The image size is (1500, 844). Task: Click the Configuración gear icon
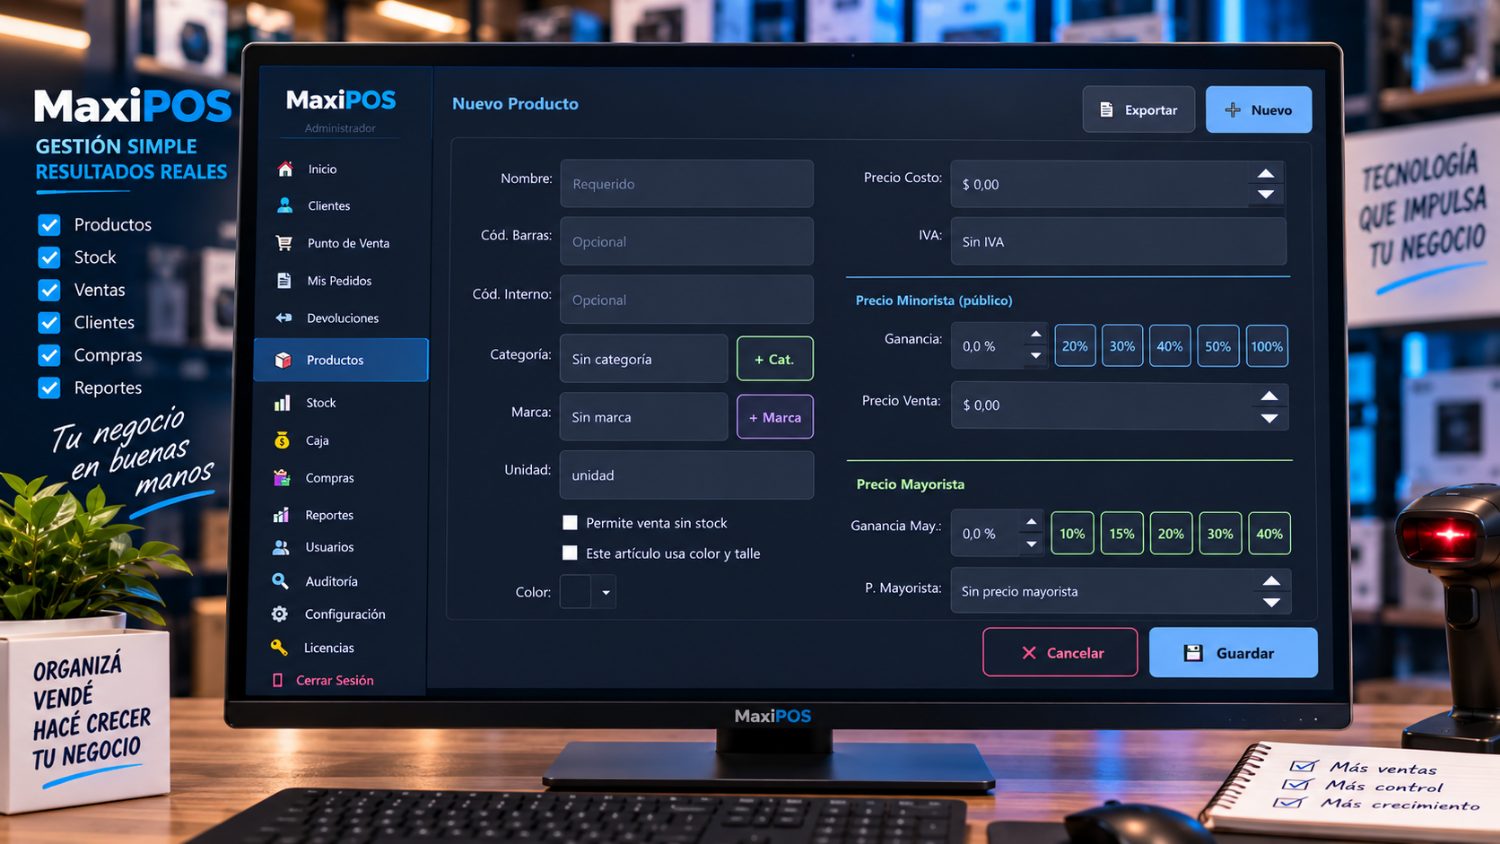coord(280,614)
